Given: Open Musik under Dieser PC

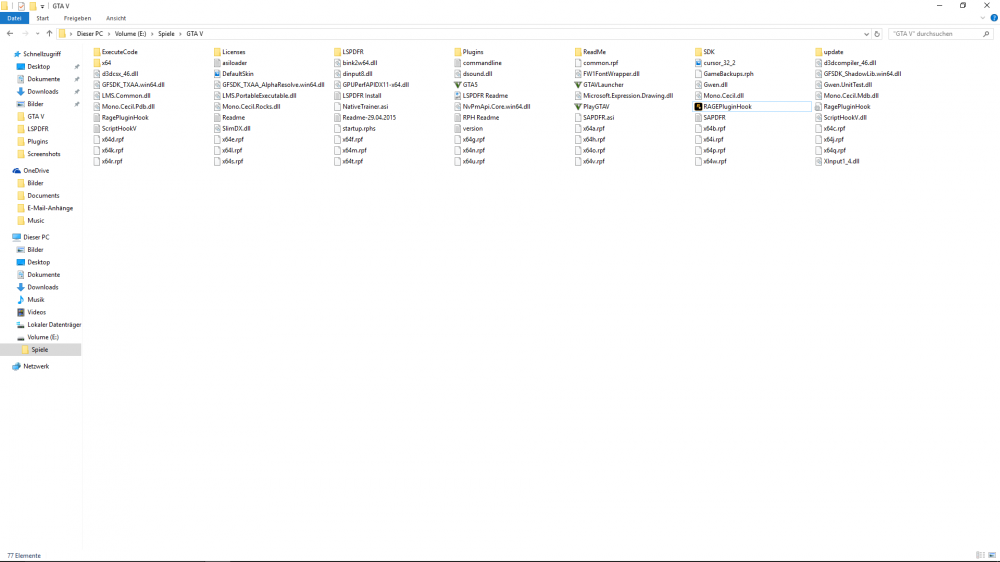Looking at the screenshot, I should tap(36, 300).
